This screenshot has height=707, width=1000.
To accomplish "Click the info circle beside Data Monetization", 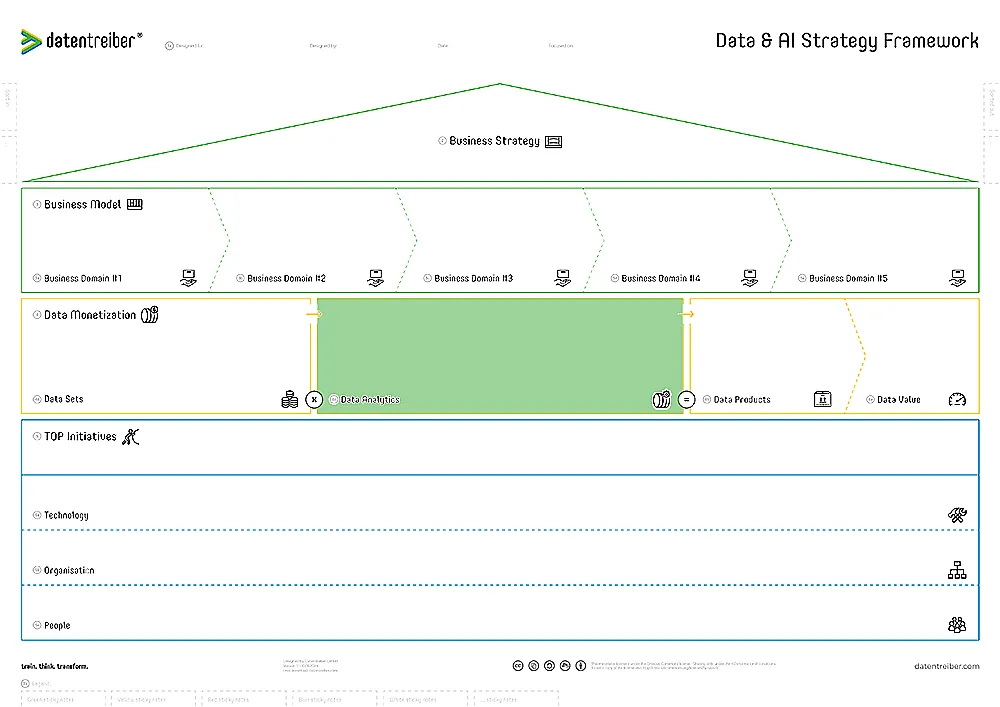I will click(x=37, y=315).
